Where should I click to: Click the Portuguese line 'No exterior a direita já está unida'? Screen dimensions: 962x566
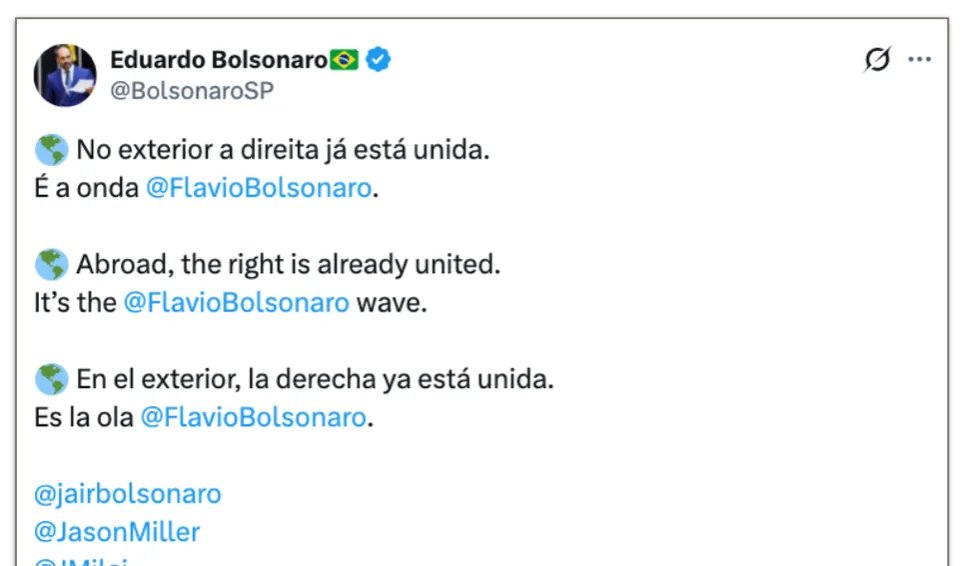click(284, 151)
